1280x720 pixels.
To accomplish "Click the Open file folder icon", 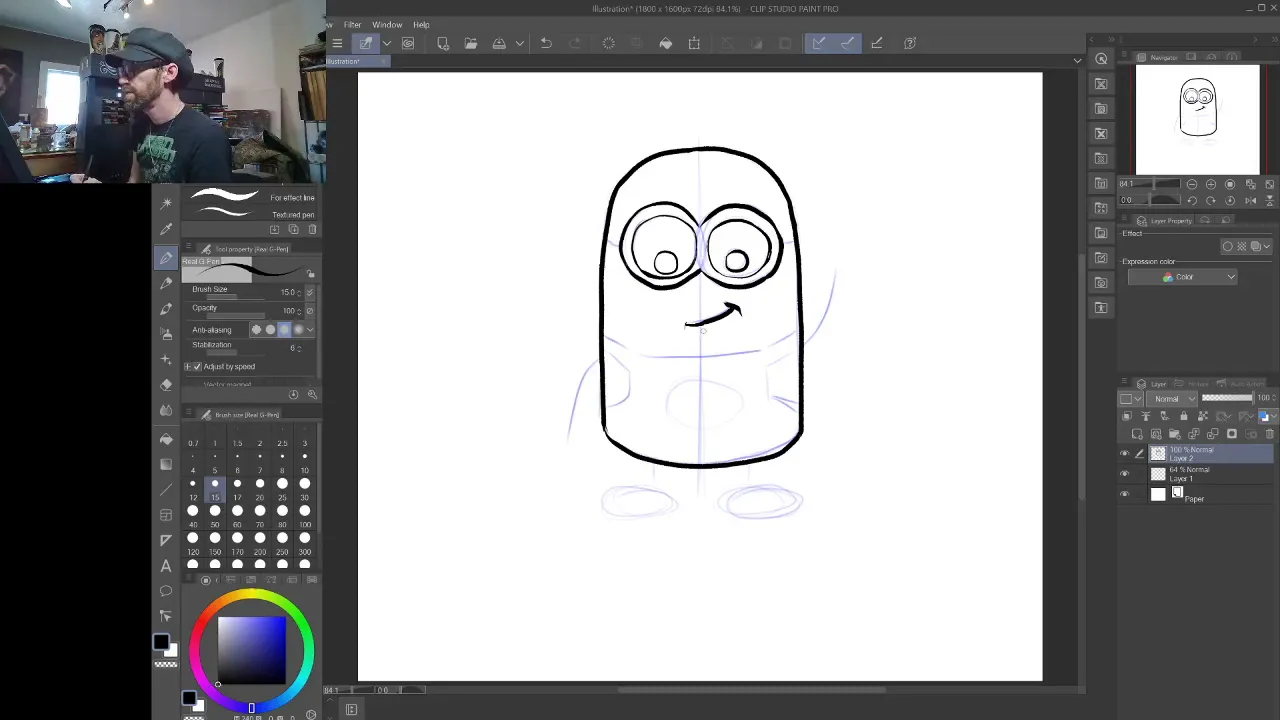I will point(470,43).
